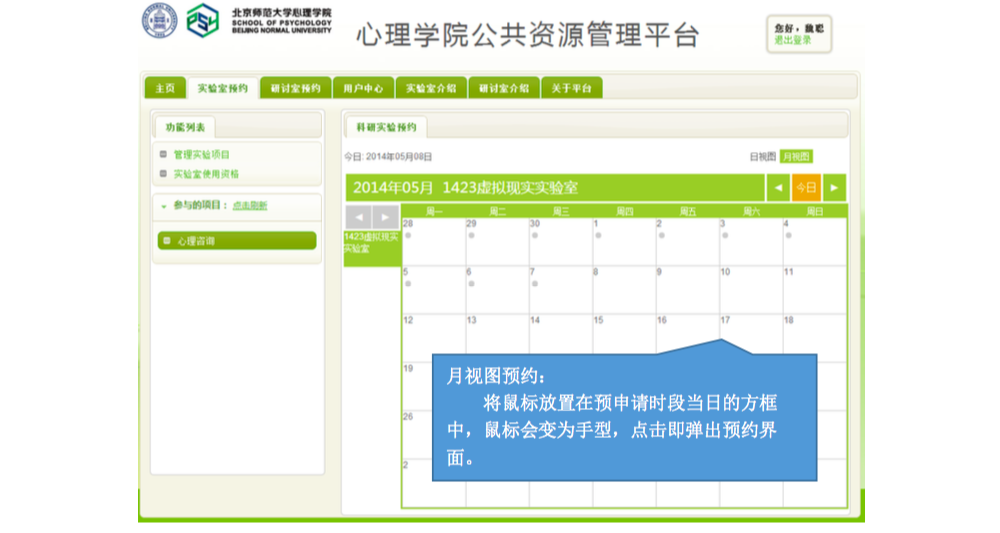
Task: Jump to today with orange 今日 button
Action: pos(805,187)
